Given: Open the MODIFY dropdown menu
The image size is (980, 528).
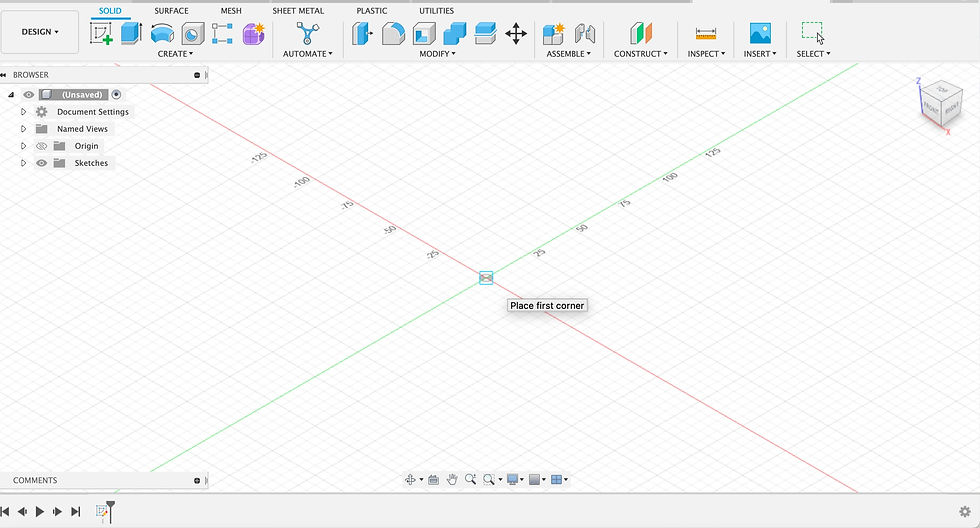Looking at the screenshot, I should [438, 54].
